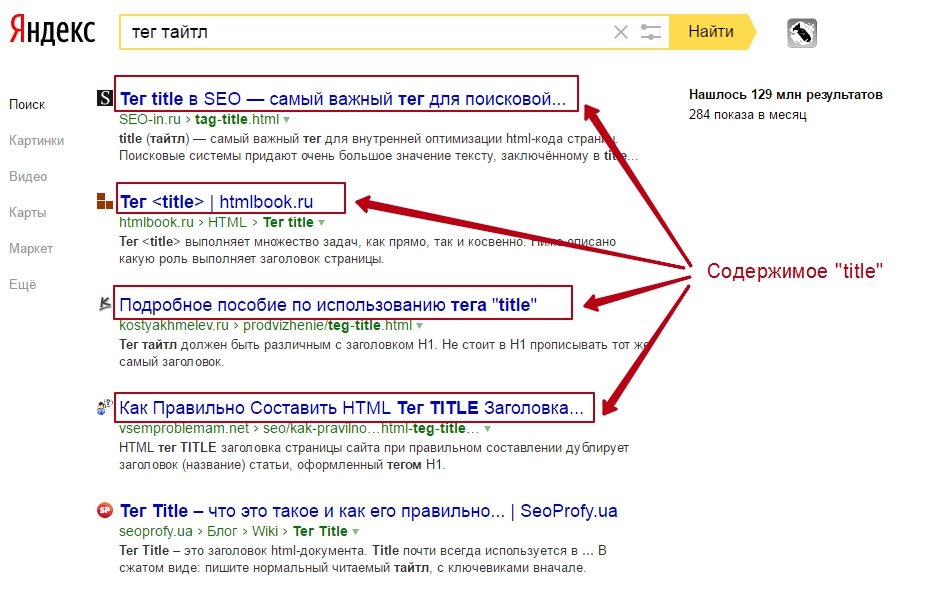
Task: Click kostyakhmelev.ru favicon icon
Action: pos(105,303)
